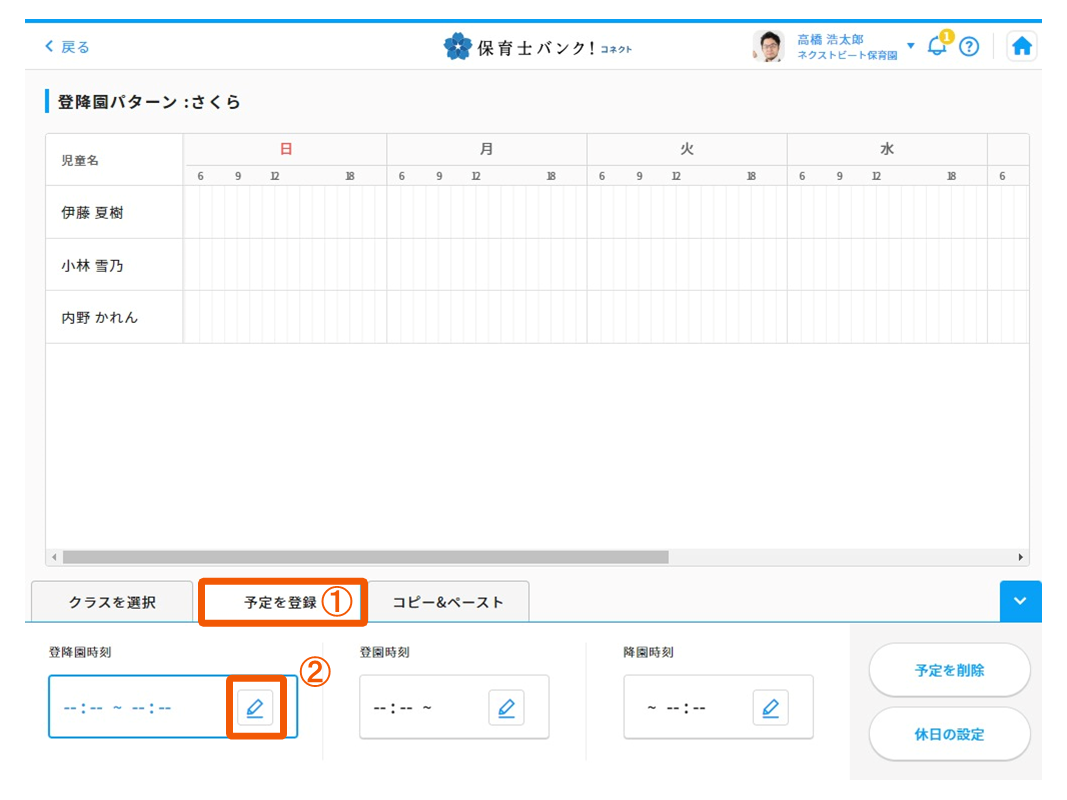
Task: Expand the user account dropdown arrow
Action: (910, 46)
